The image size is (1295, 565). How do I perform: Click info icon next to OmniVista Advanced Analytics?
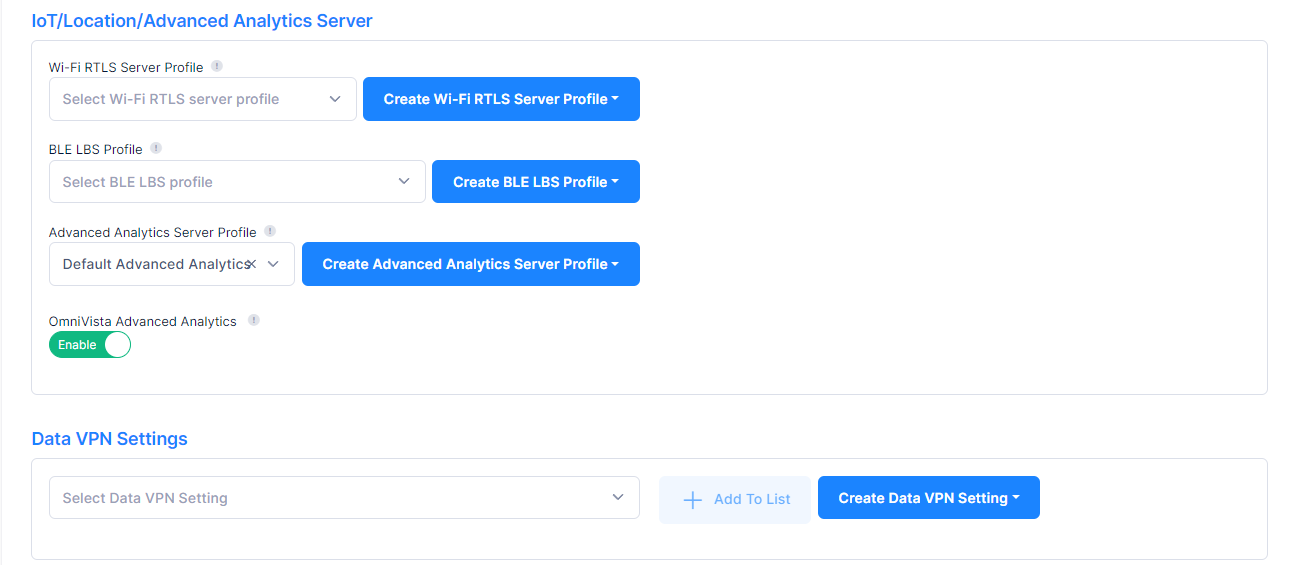tap(254, 321)
